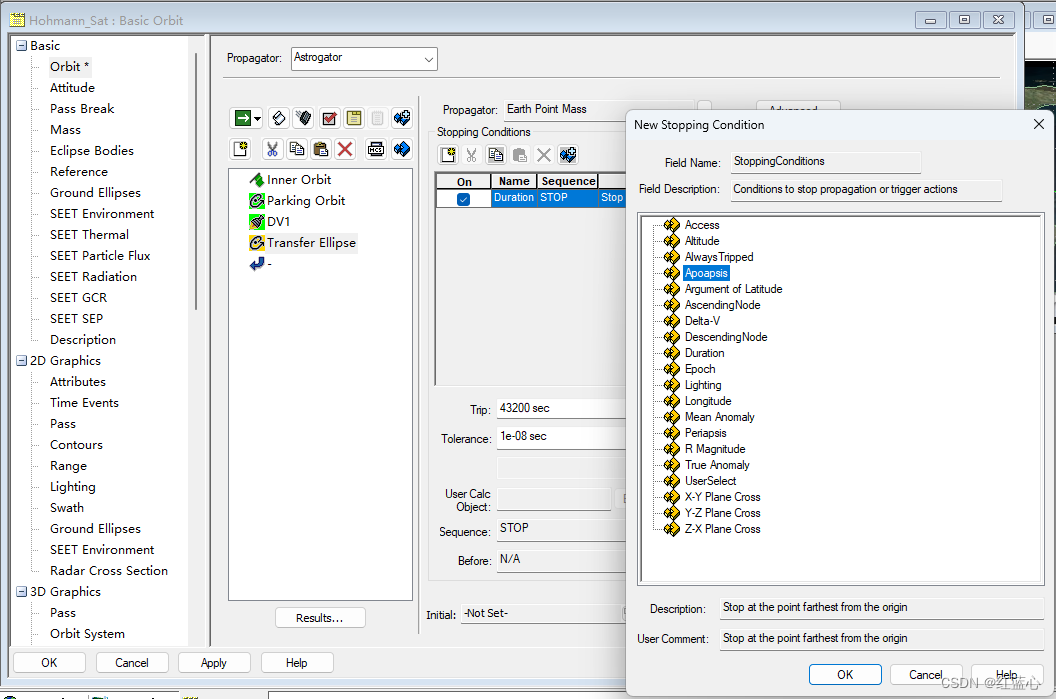Viewport: 1056px width, 699px height.
Task: Click the clear graphics icon in MCS toolbar
Action: pyautogui.click(x=304, y=119)
